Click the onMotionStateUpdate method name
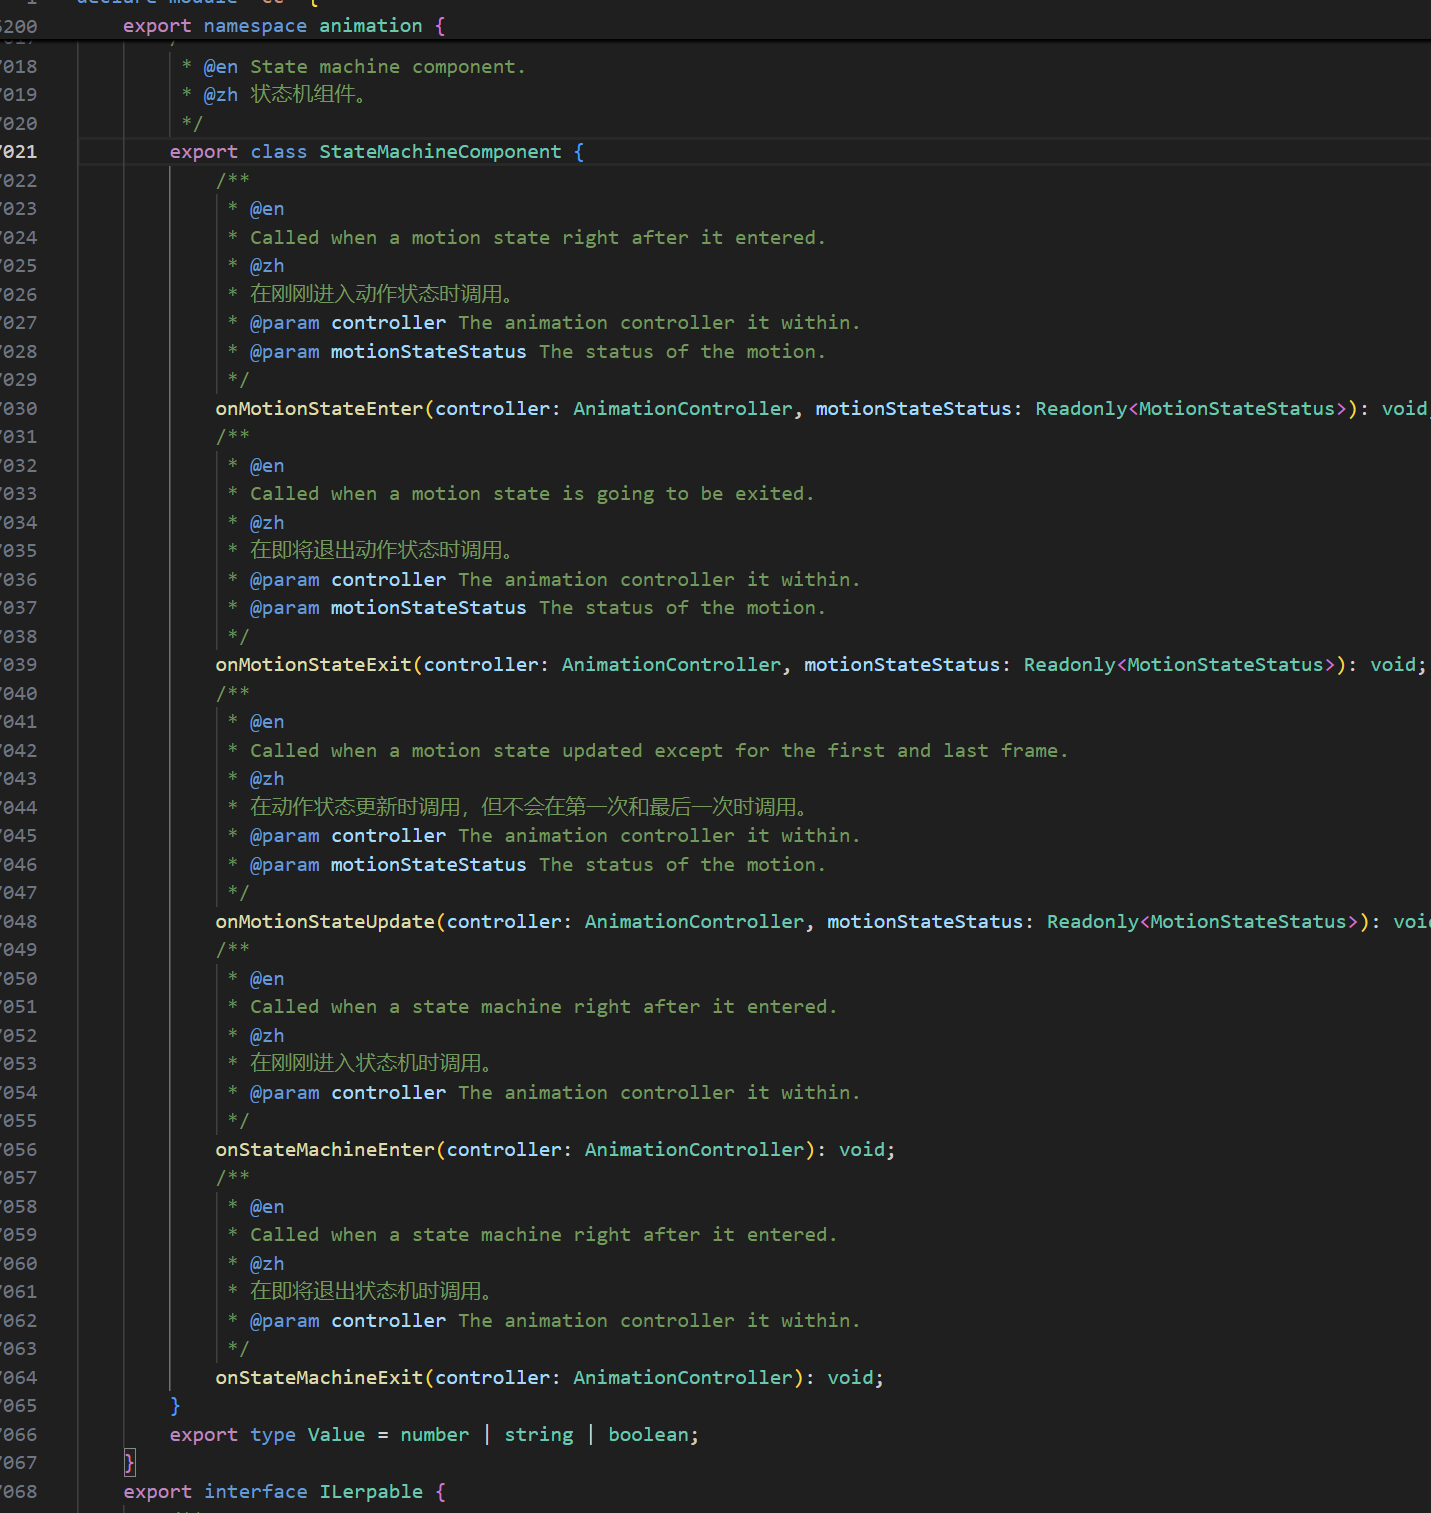The height and width of the screenshot is (1513, 1431). [325, 922]
